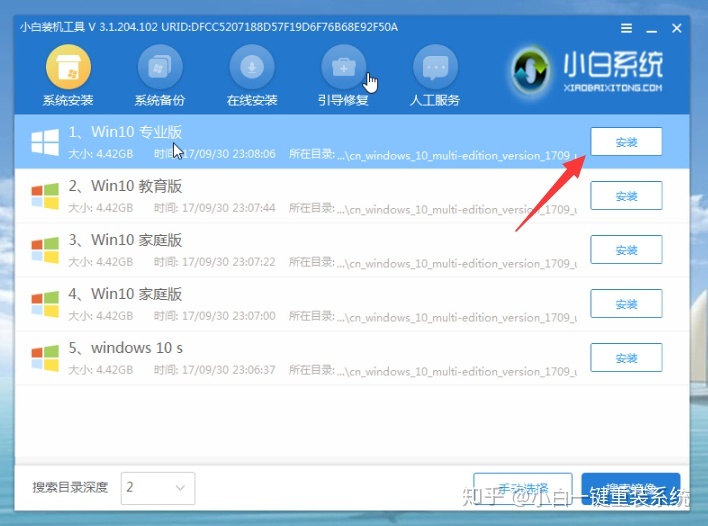Select the row title 2、Win10 教育版
Screen dimensions: 708x526
pyautogui.click(x=125, y=186)
